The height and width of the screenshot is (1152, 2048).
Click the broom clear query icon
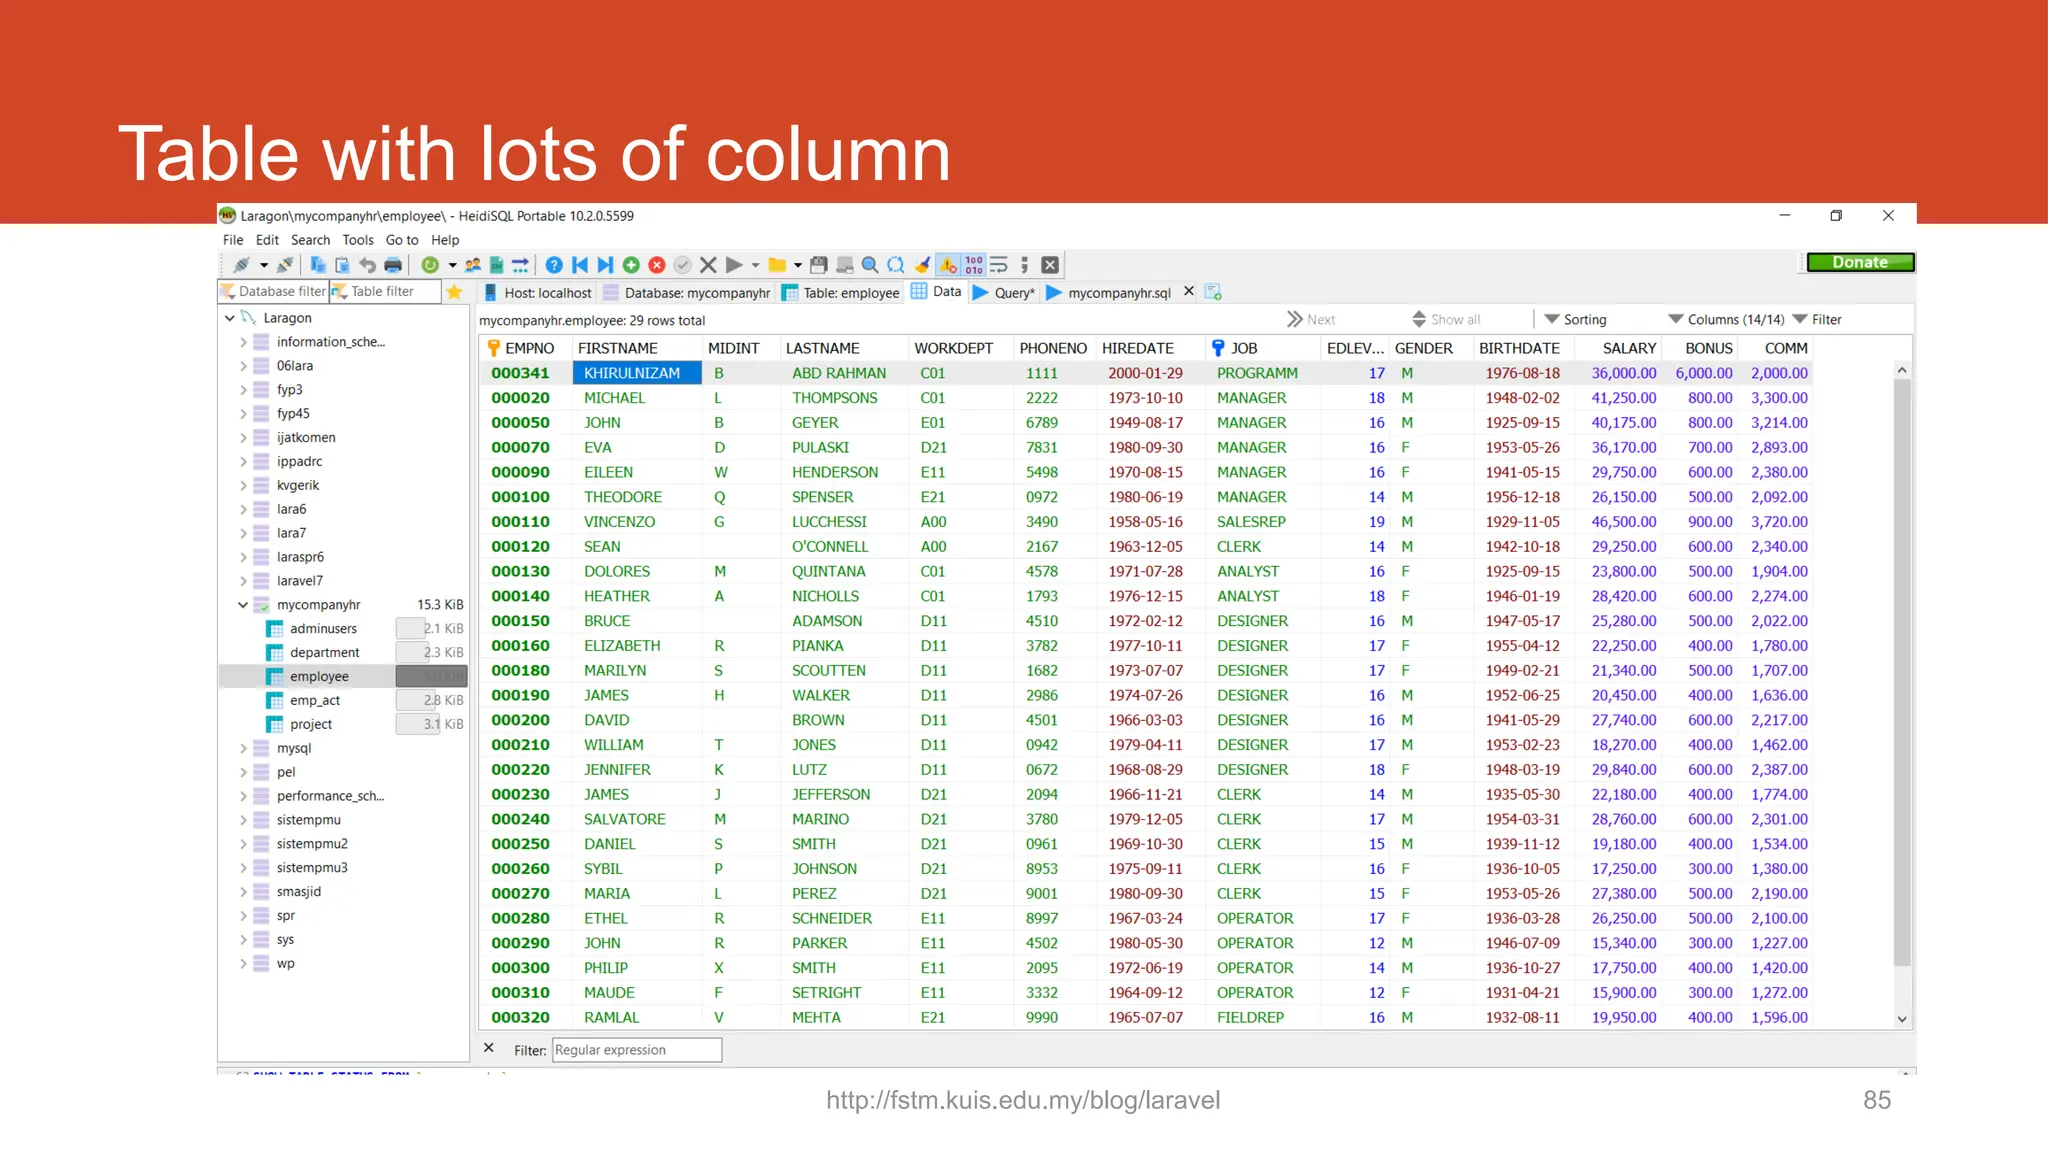point(922,265)
